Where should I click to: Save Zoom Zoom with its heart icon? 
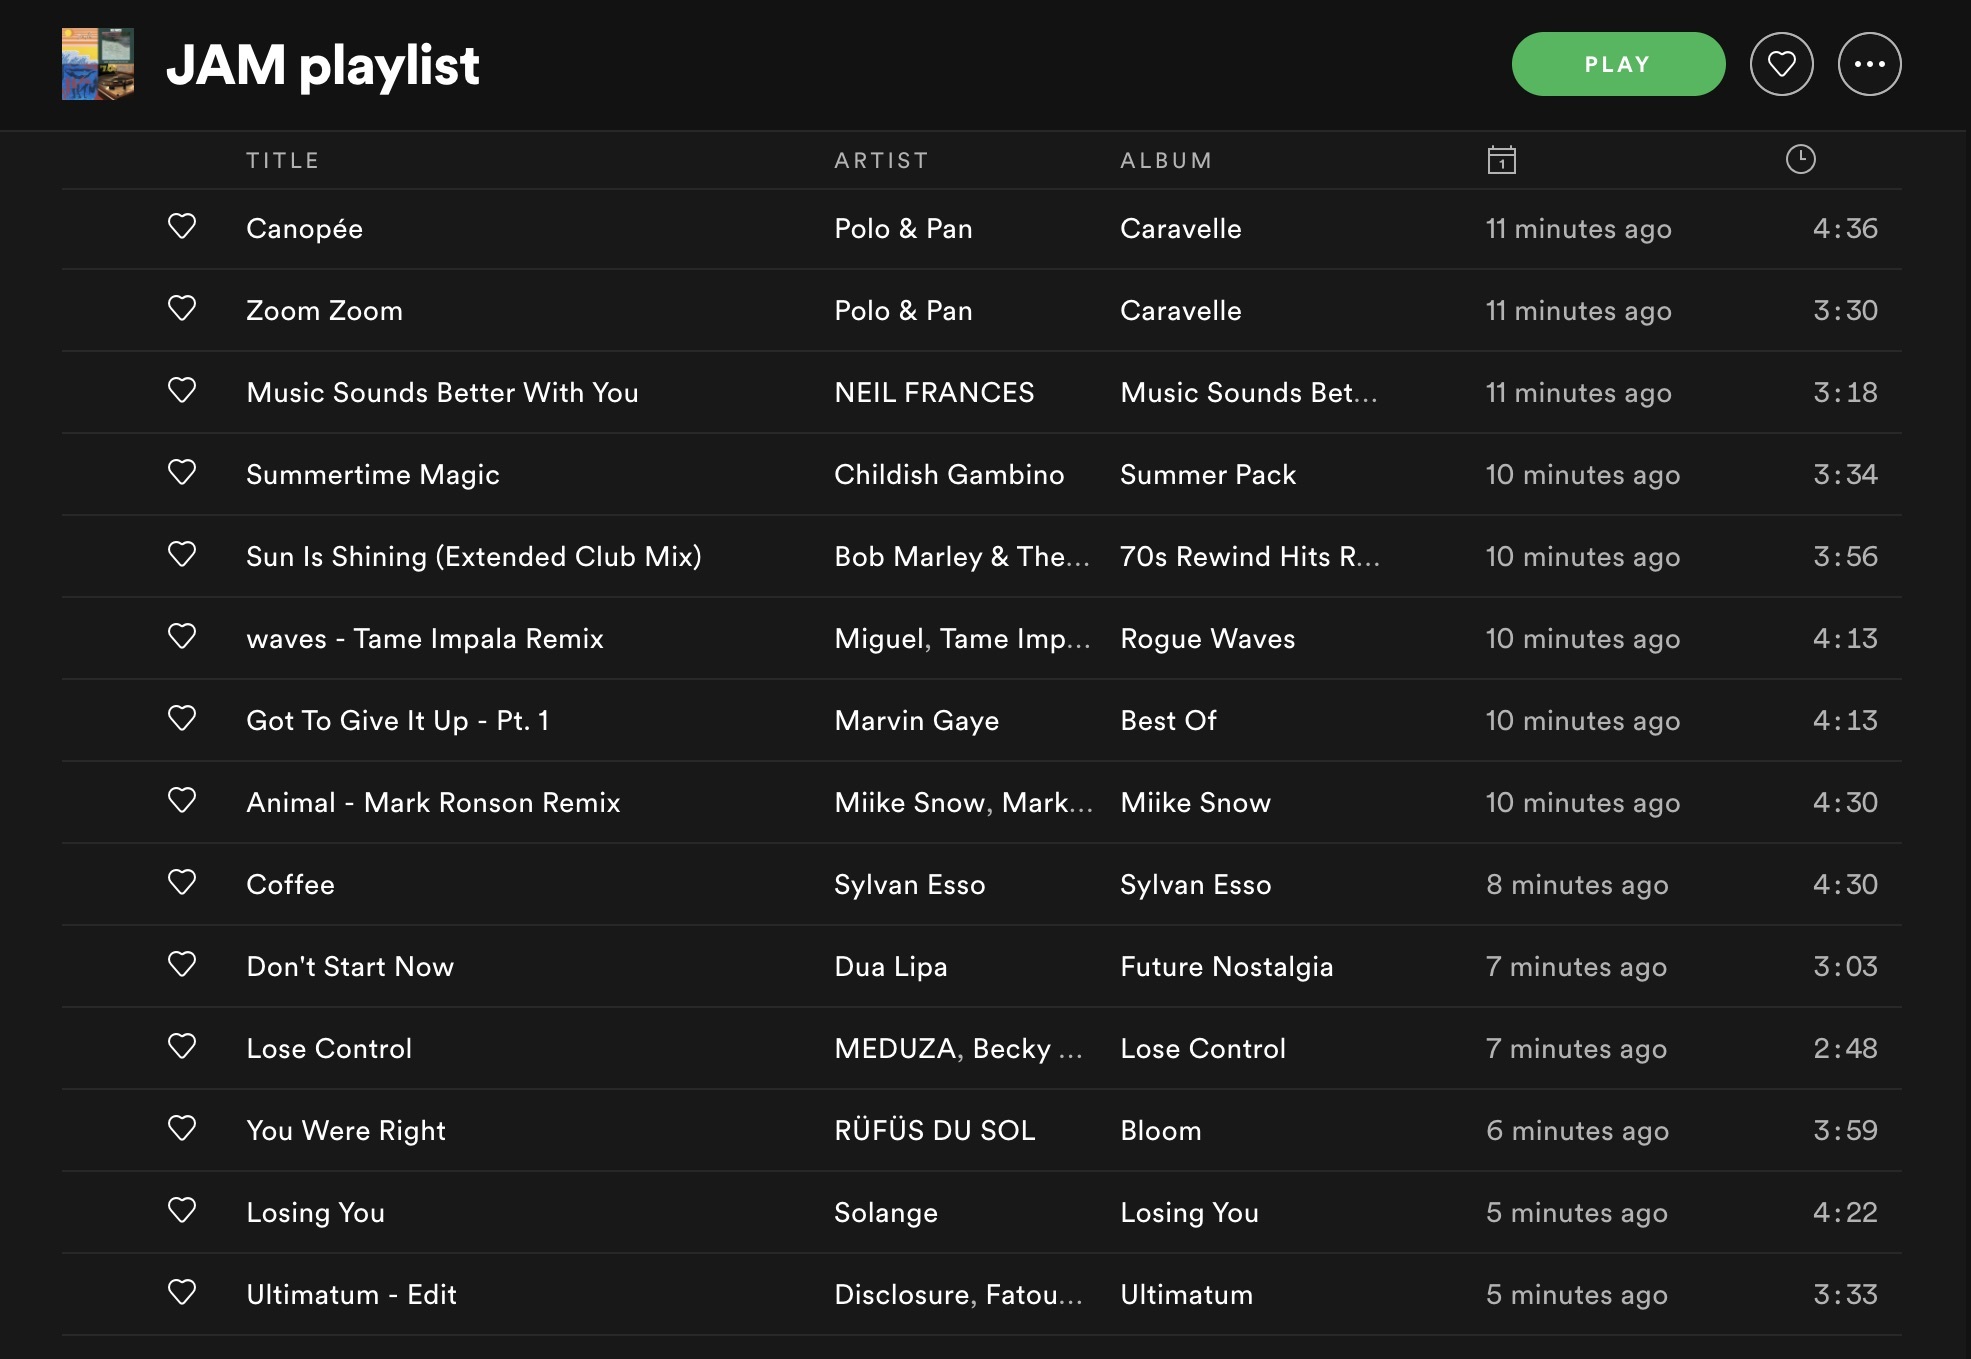(x=182, y=309)
